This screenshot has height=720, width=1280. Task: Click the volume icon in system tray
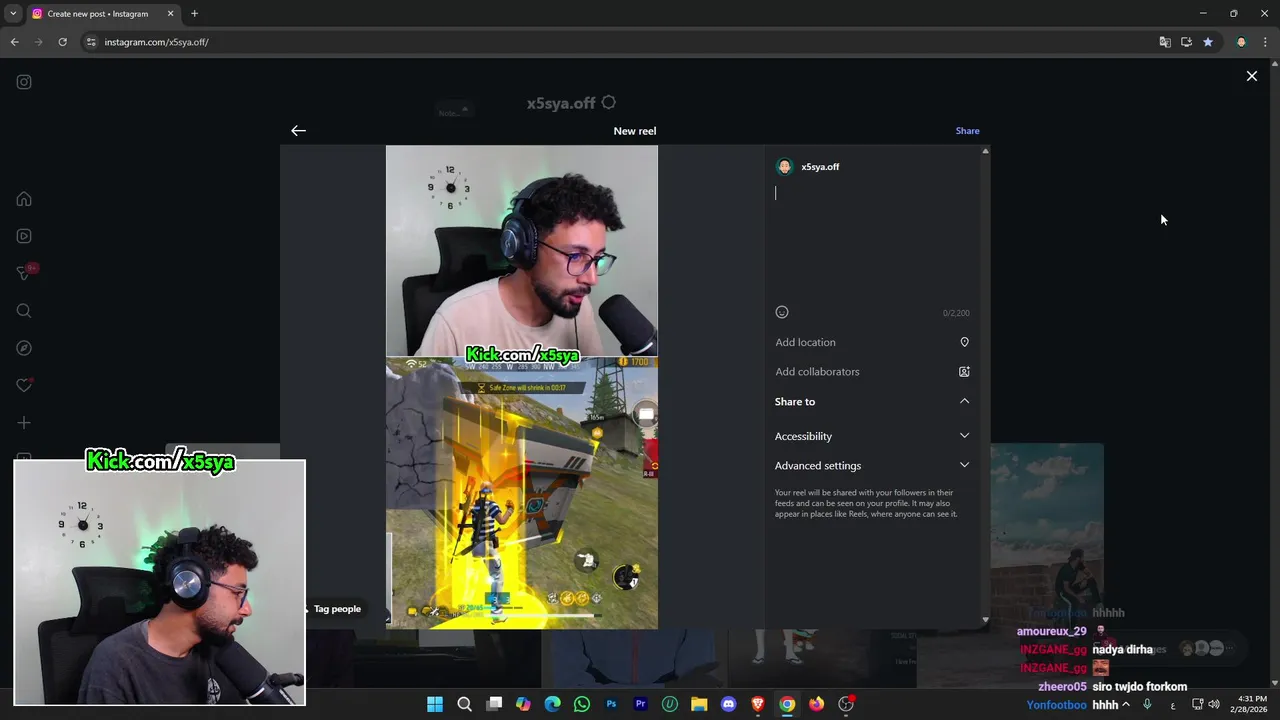click(x=1214, y=704)
